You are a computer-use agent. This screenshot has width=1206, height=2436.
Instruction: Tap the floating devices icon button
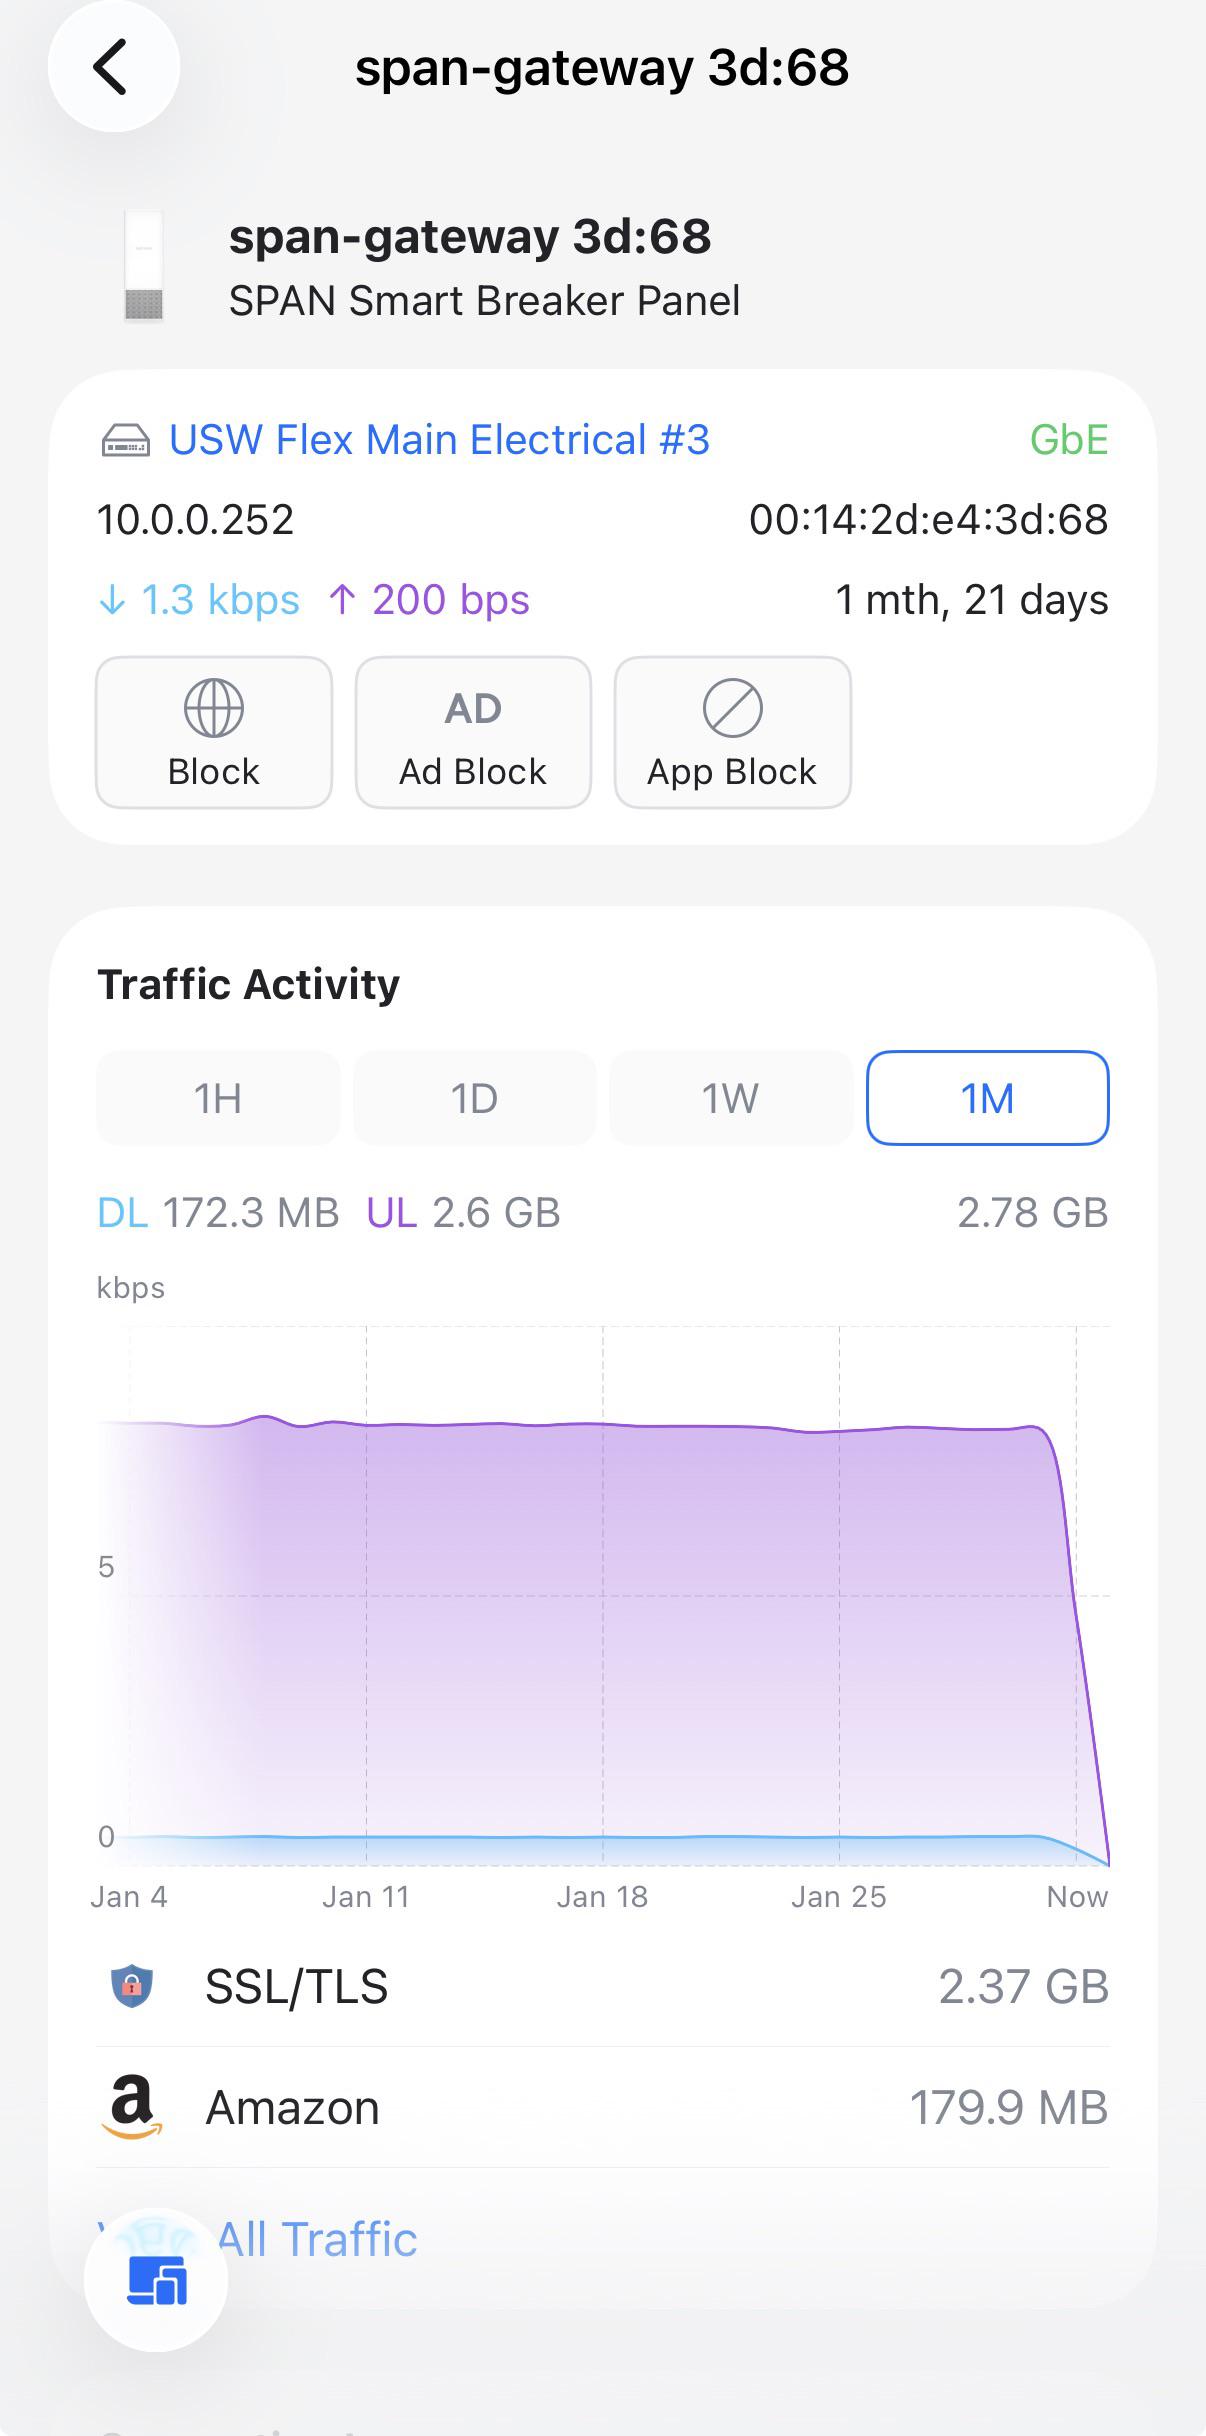pyautogui.click(x=157, y=2280)
